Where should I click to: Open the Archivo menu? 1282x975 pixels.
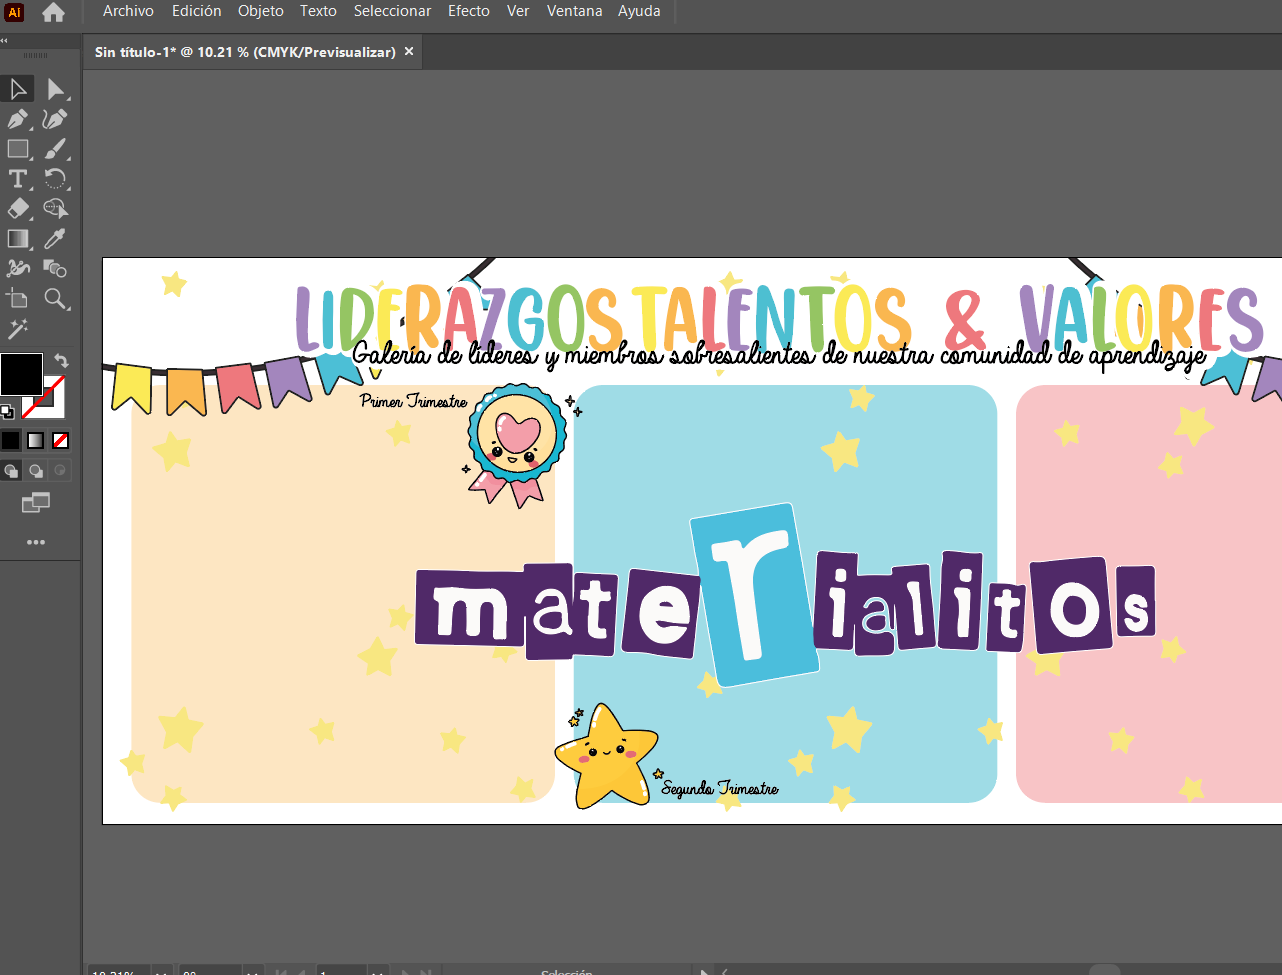128,11
